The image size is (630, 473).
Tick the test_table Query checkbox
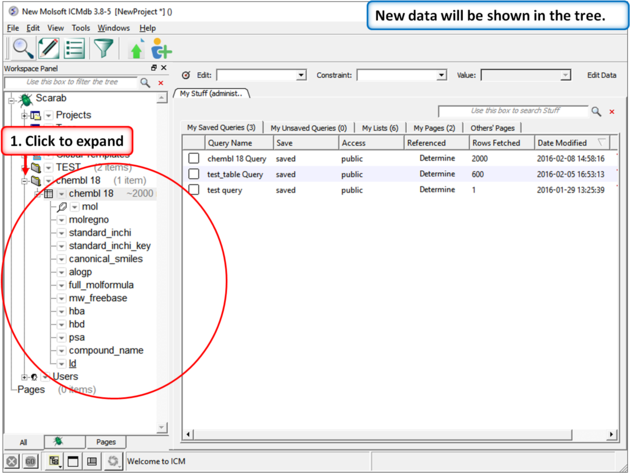coord(194,174)
